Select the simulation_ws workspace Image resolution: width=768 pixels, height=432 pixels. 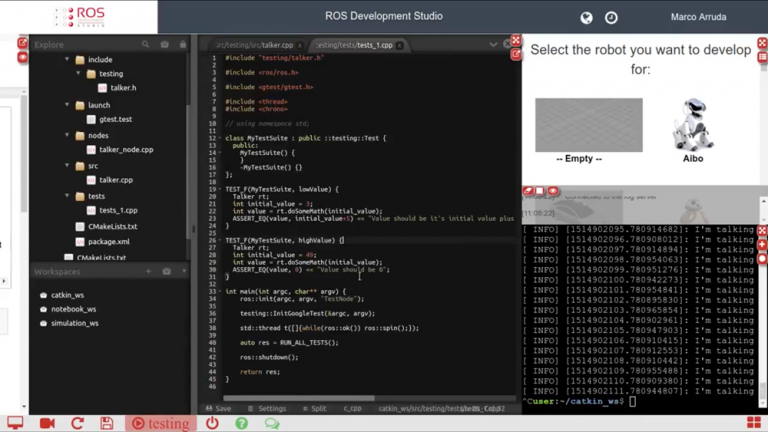point(74,323)
